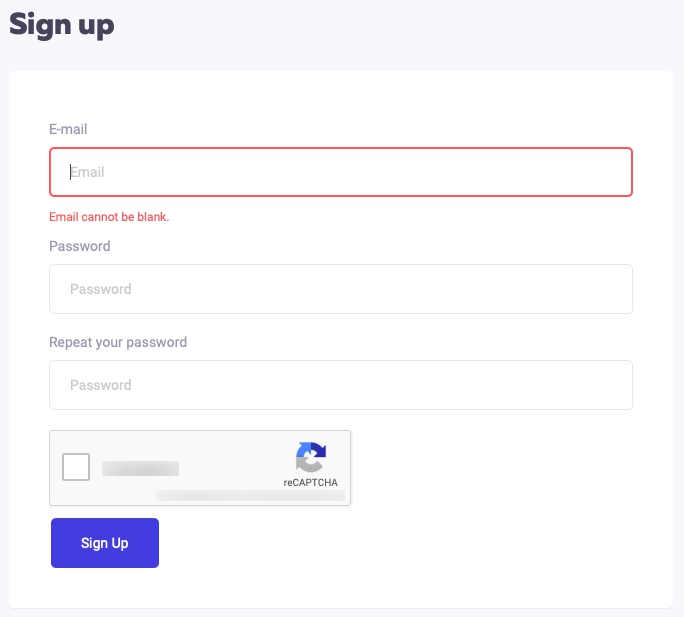Click the "Sign up" page heading

pyautogui.click(x=62, y=24)
